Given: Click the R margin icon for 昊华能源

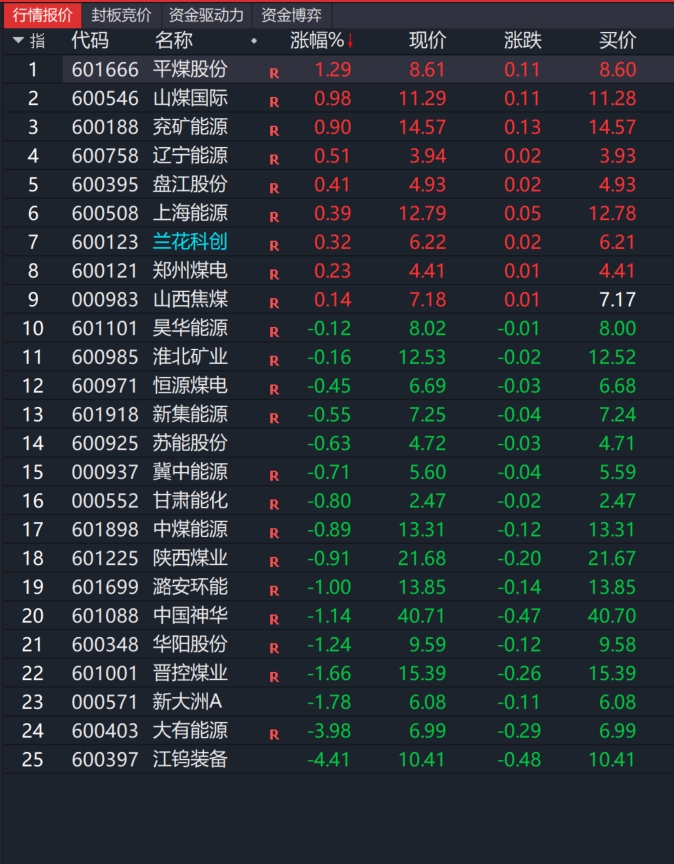Looking at the screenshot, I should tap(274, 332).
